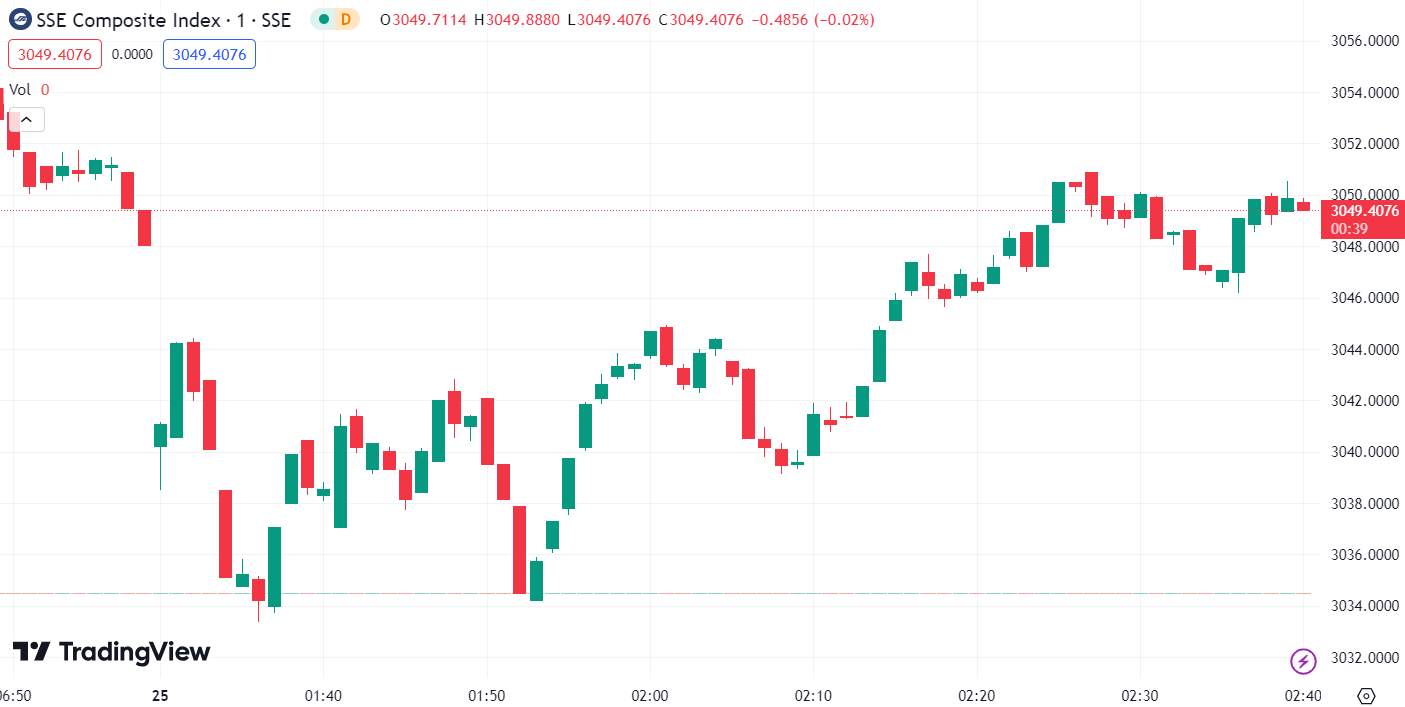Click the 0.0000 spread value between price buttons
This screenshot has height=707, width=1405.
coord(133,54)
